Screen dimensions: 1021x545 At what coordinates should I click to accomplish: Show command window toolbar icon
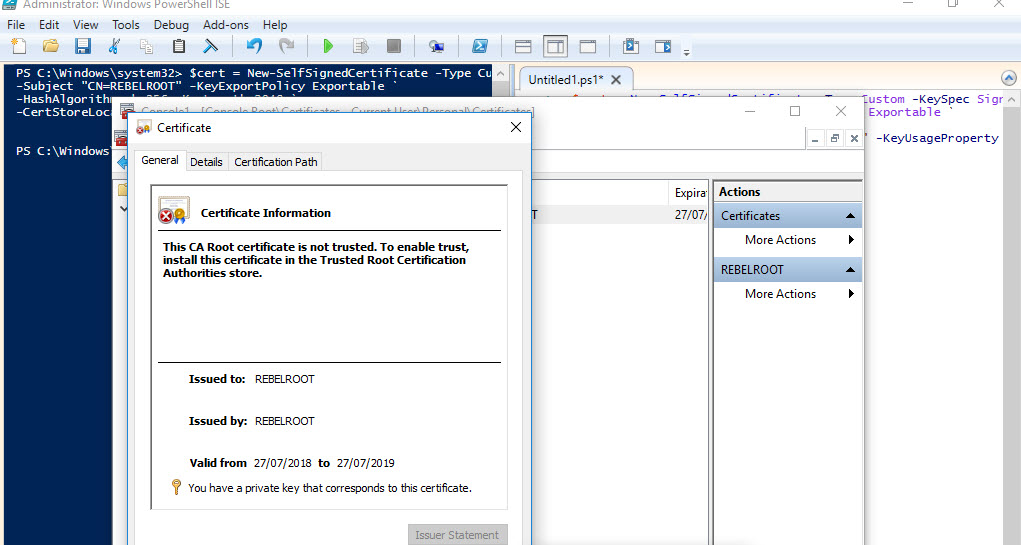click(630, 46)
